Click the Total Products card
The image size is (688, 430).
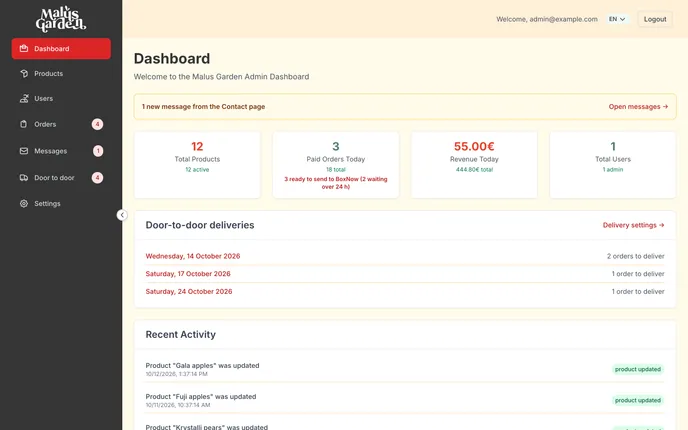[x=197, y=165]
